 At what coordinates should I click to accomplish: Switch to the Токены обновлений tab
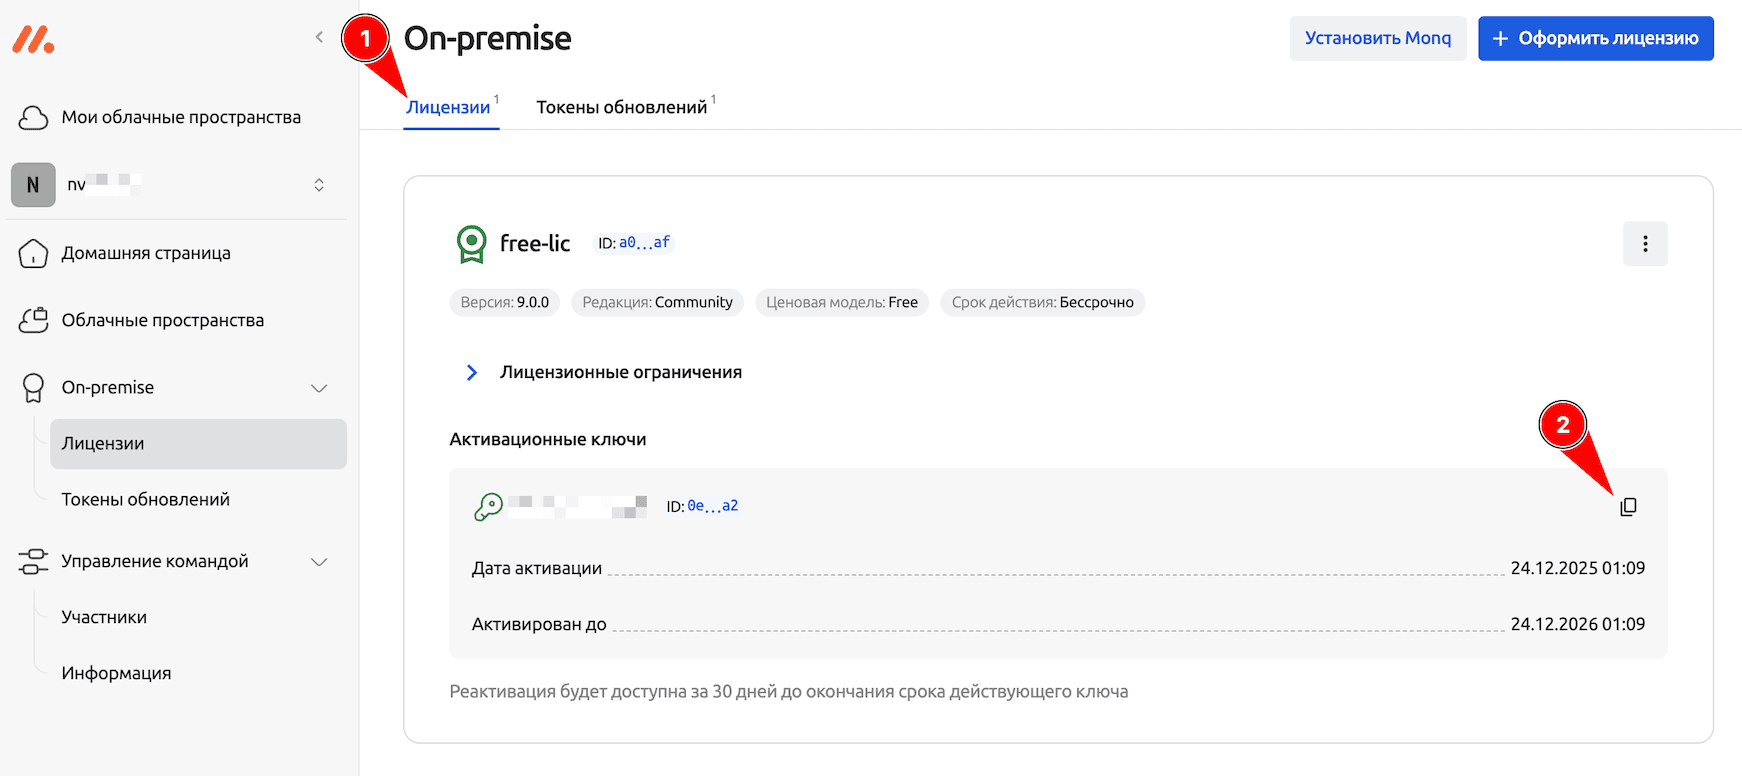621,108
